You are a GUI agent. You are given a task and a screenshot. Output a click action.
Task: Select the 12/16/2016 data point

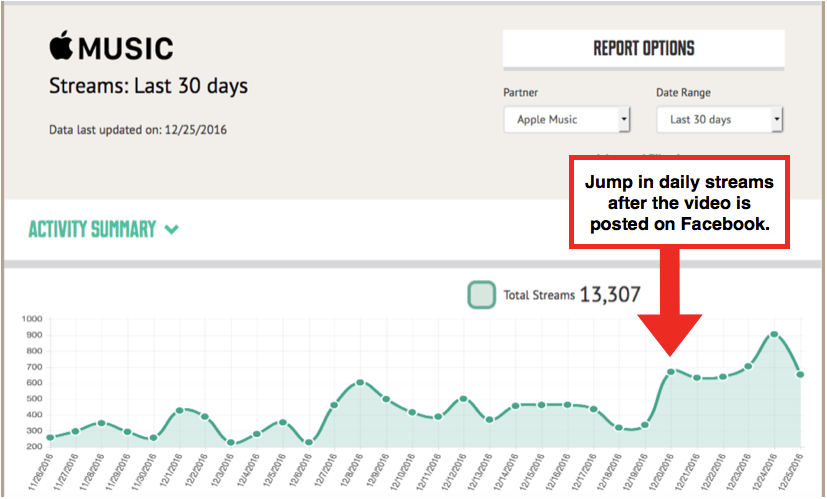click(x=568, y=405)
